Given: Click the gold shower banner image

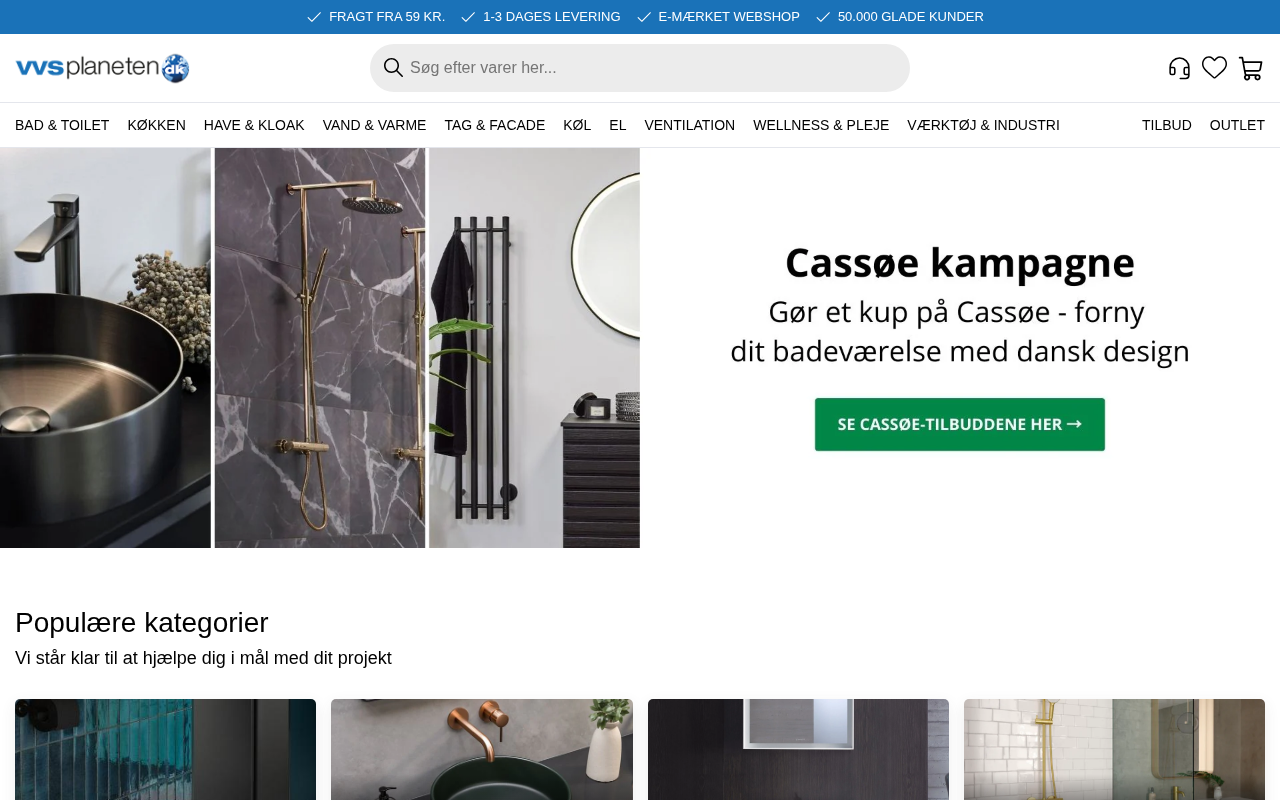Looking at the screenshot, I should 320,348.
